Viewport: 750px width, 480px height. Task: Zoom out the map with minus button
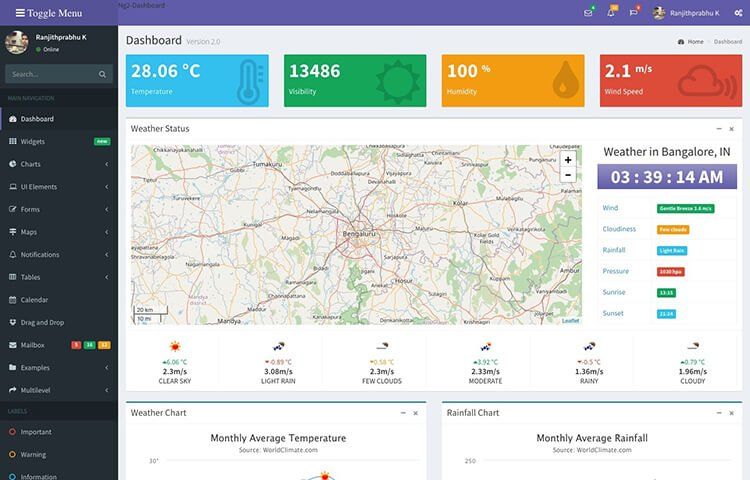[x=568, y=175]
